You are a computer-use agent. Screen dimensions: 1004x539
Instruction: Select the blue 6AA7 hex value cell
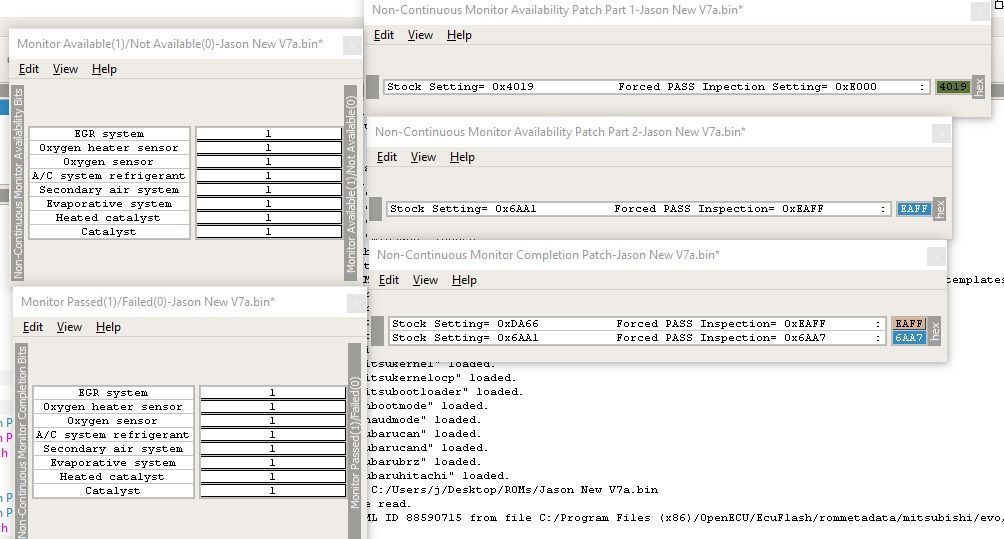coord(909,338)
